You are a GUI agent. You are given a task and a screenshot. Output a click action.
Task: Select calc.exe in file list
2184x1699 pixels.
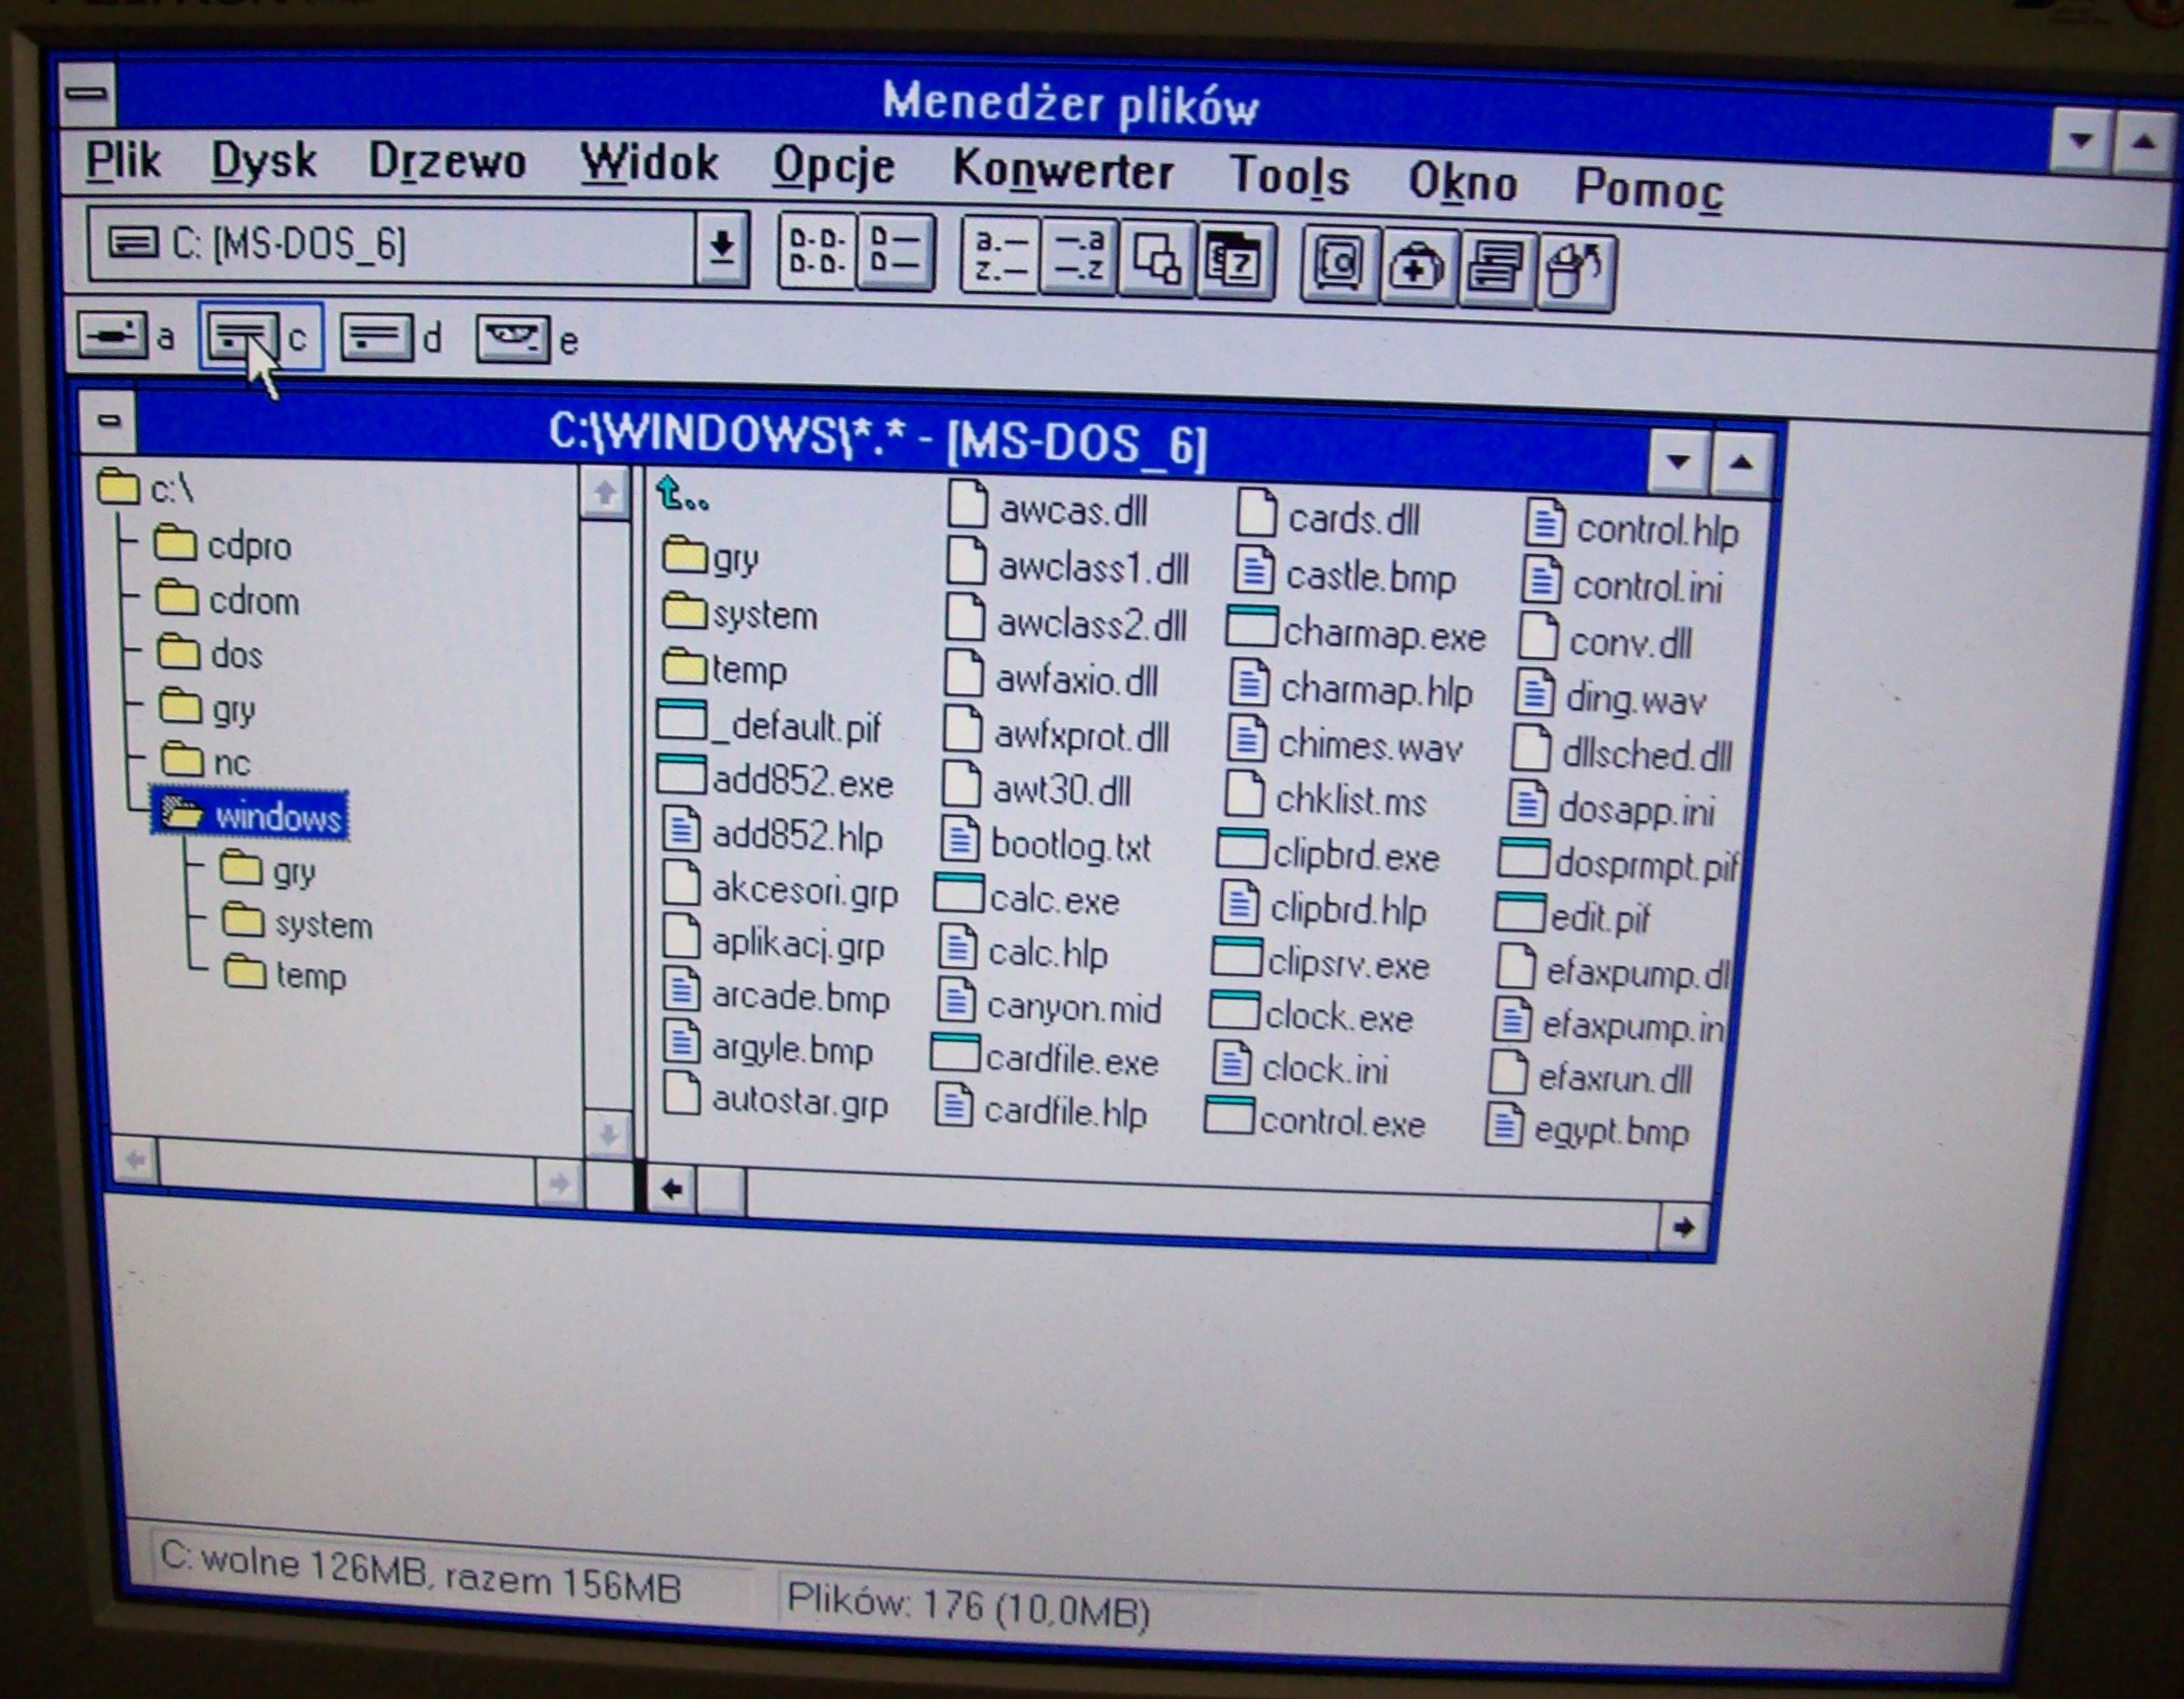pyautogui.click(x=1027, y=898)
